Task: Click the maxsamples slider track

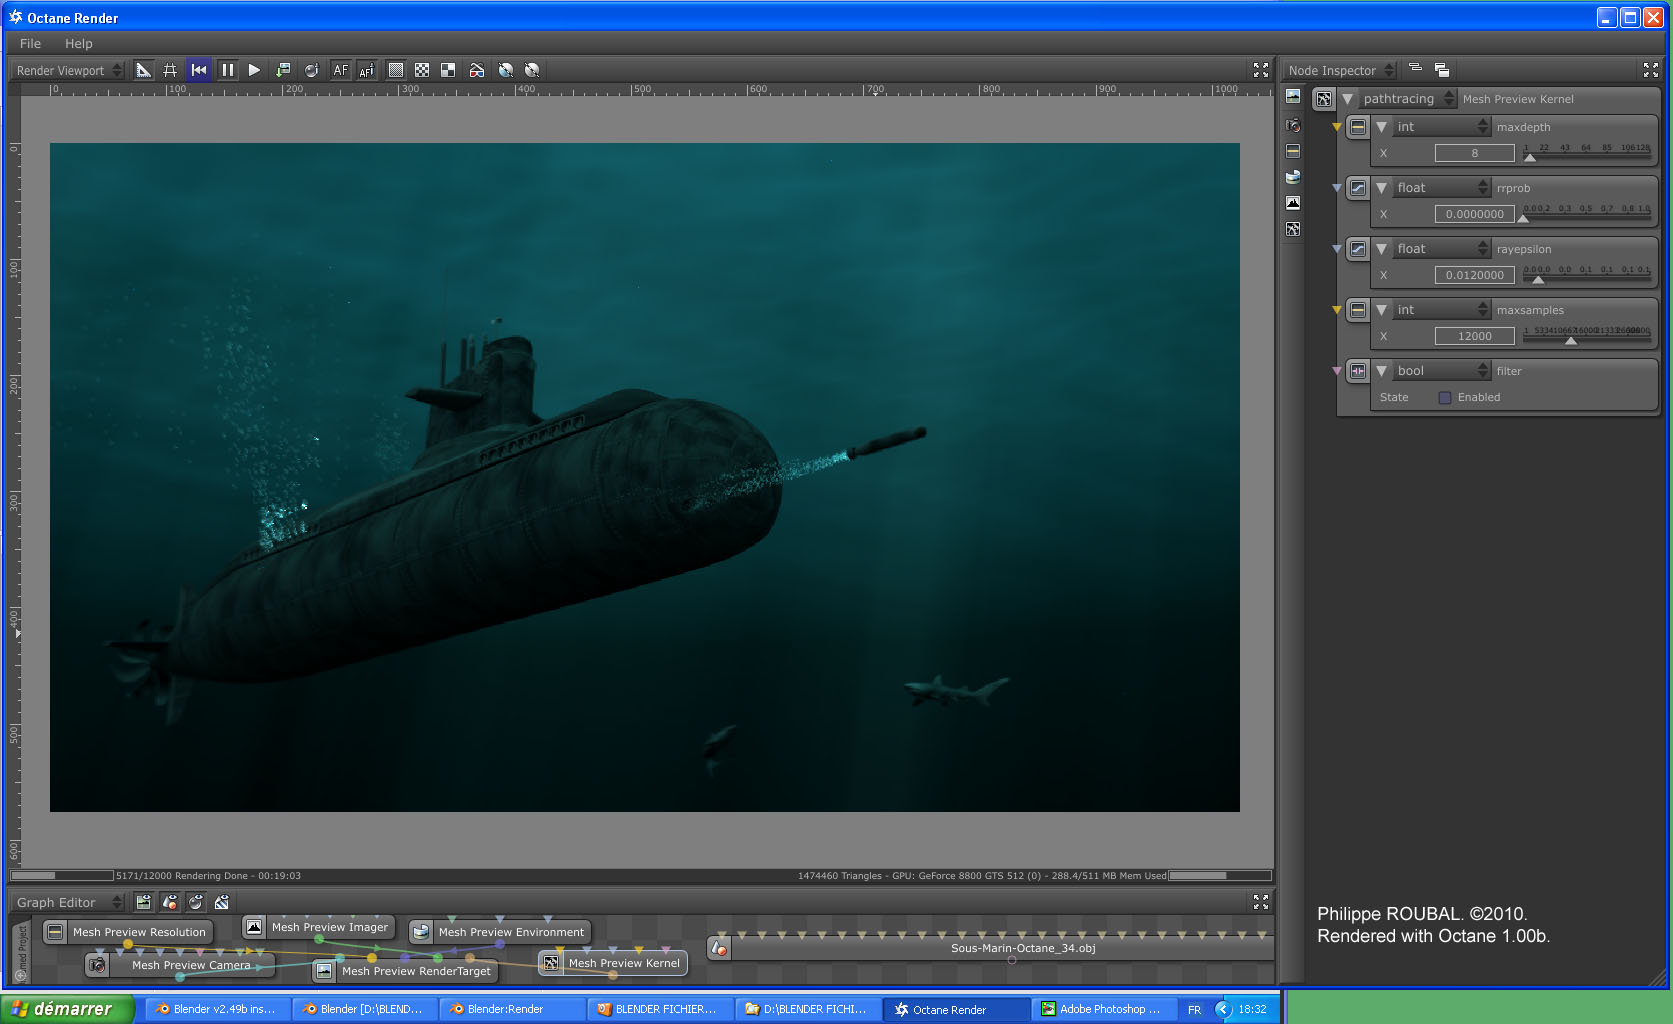Action: [1586, 340]
